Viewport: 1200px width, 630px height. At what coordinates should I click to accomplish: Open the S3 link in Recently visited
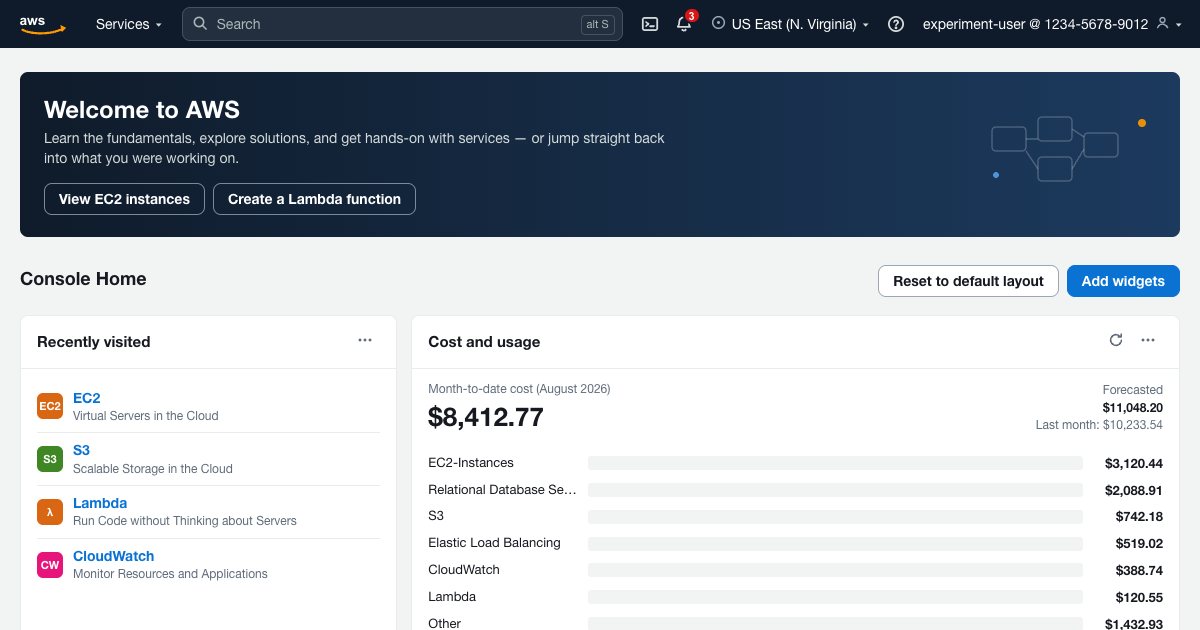click(82, 451)
